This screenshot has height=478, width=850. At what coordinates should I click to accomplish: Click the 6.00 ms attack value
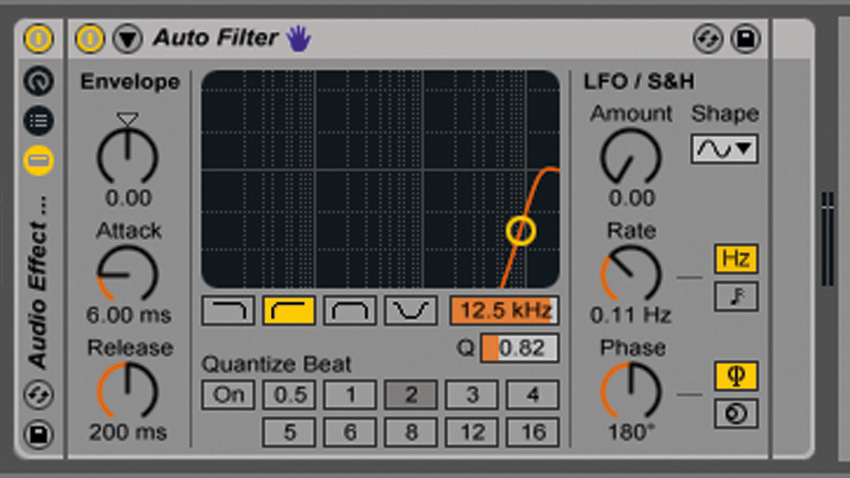point(128,315)
